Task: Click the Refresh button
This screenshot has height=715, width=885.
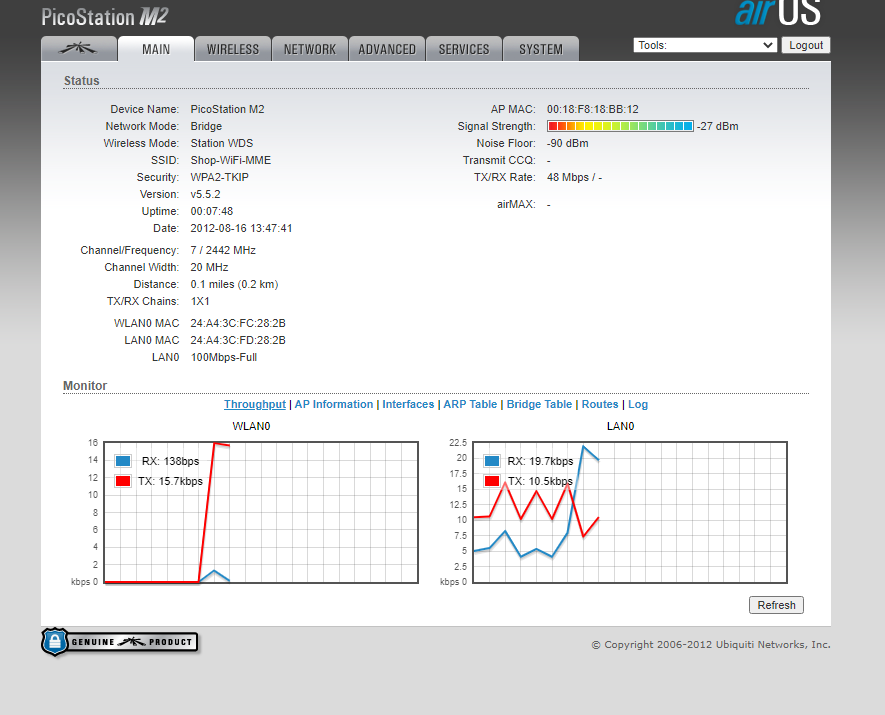Action: click(x=776, y=605)
